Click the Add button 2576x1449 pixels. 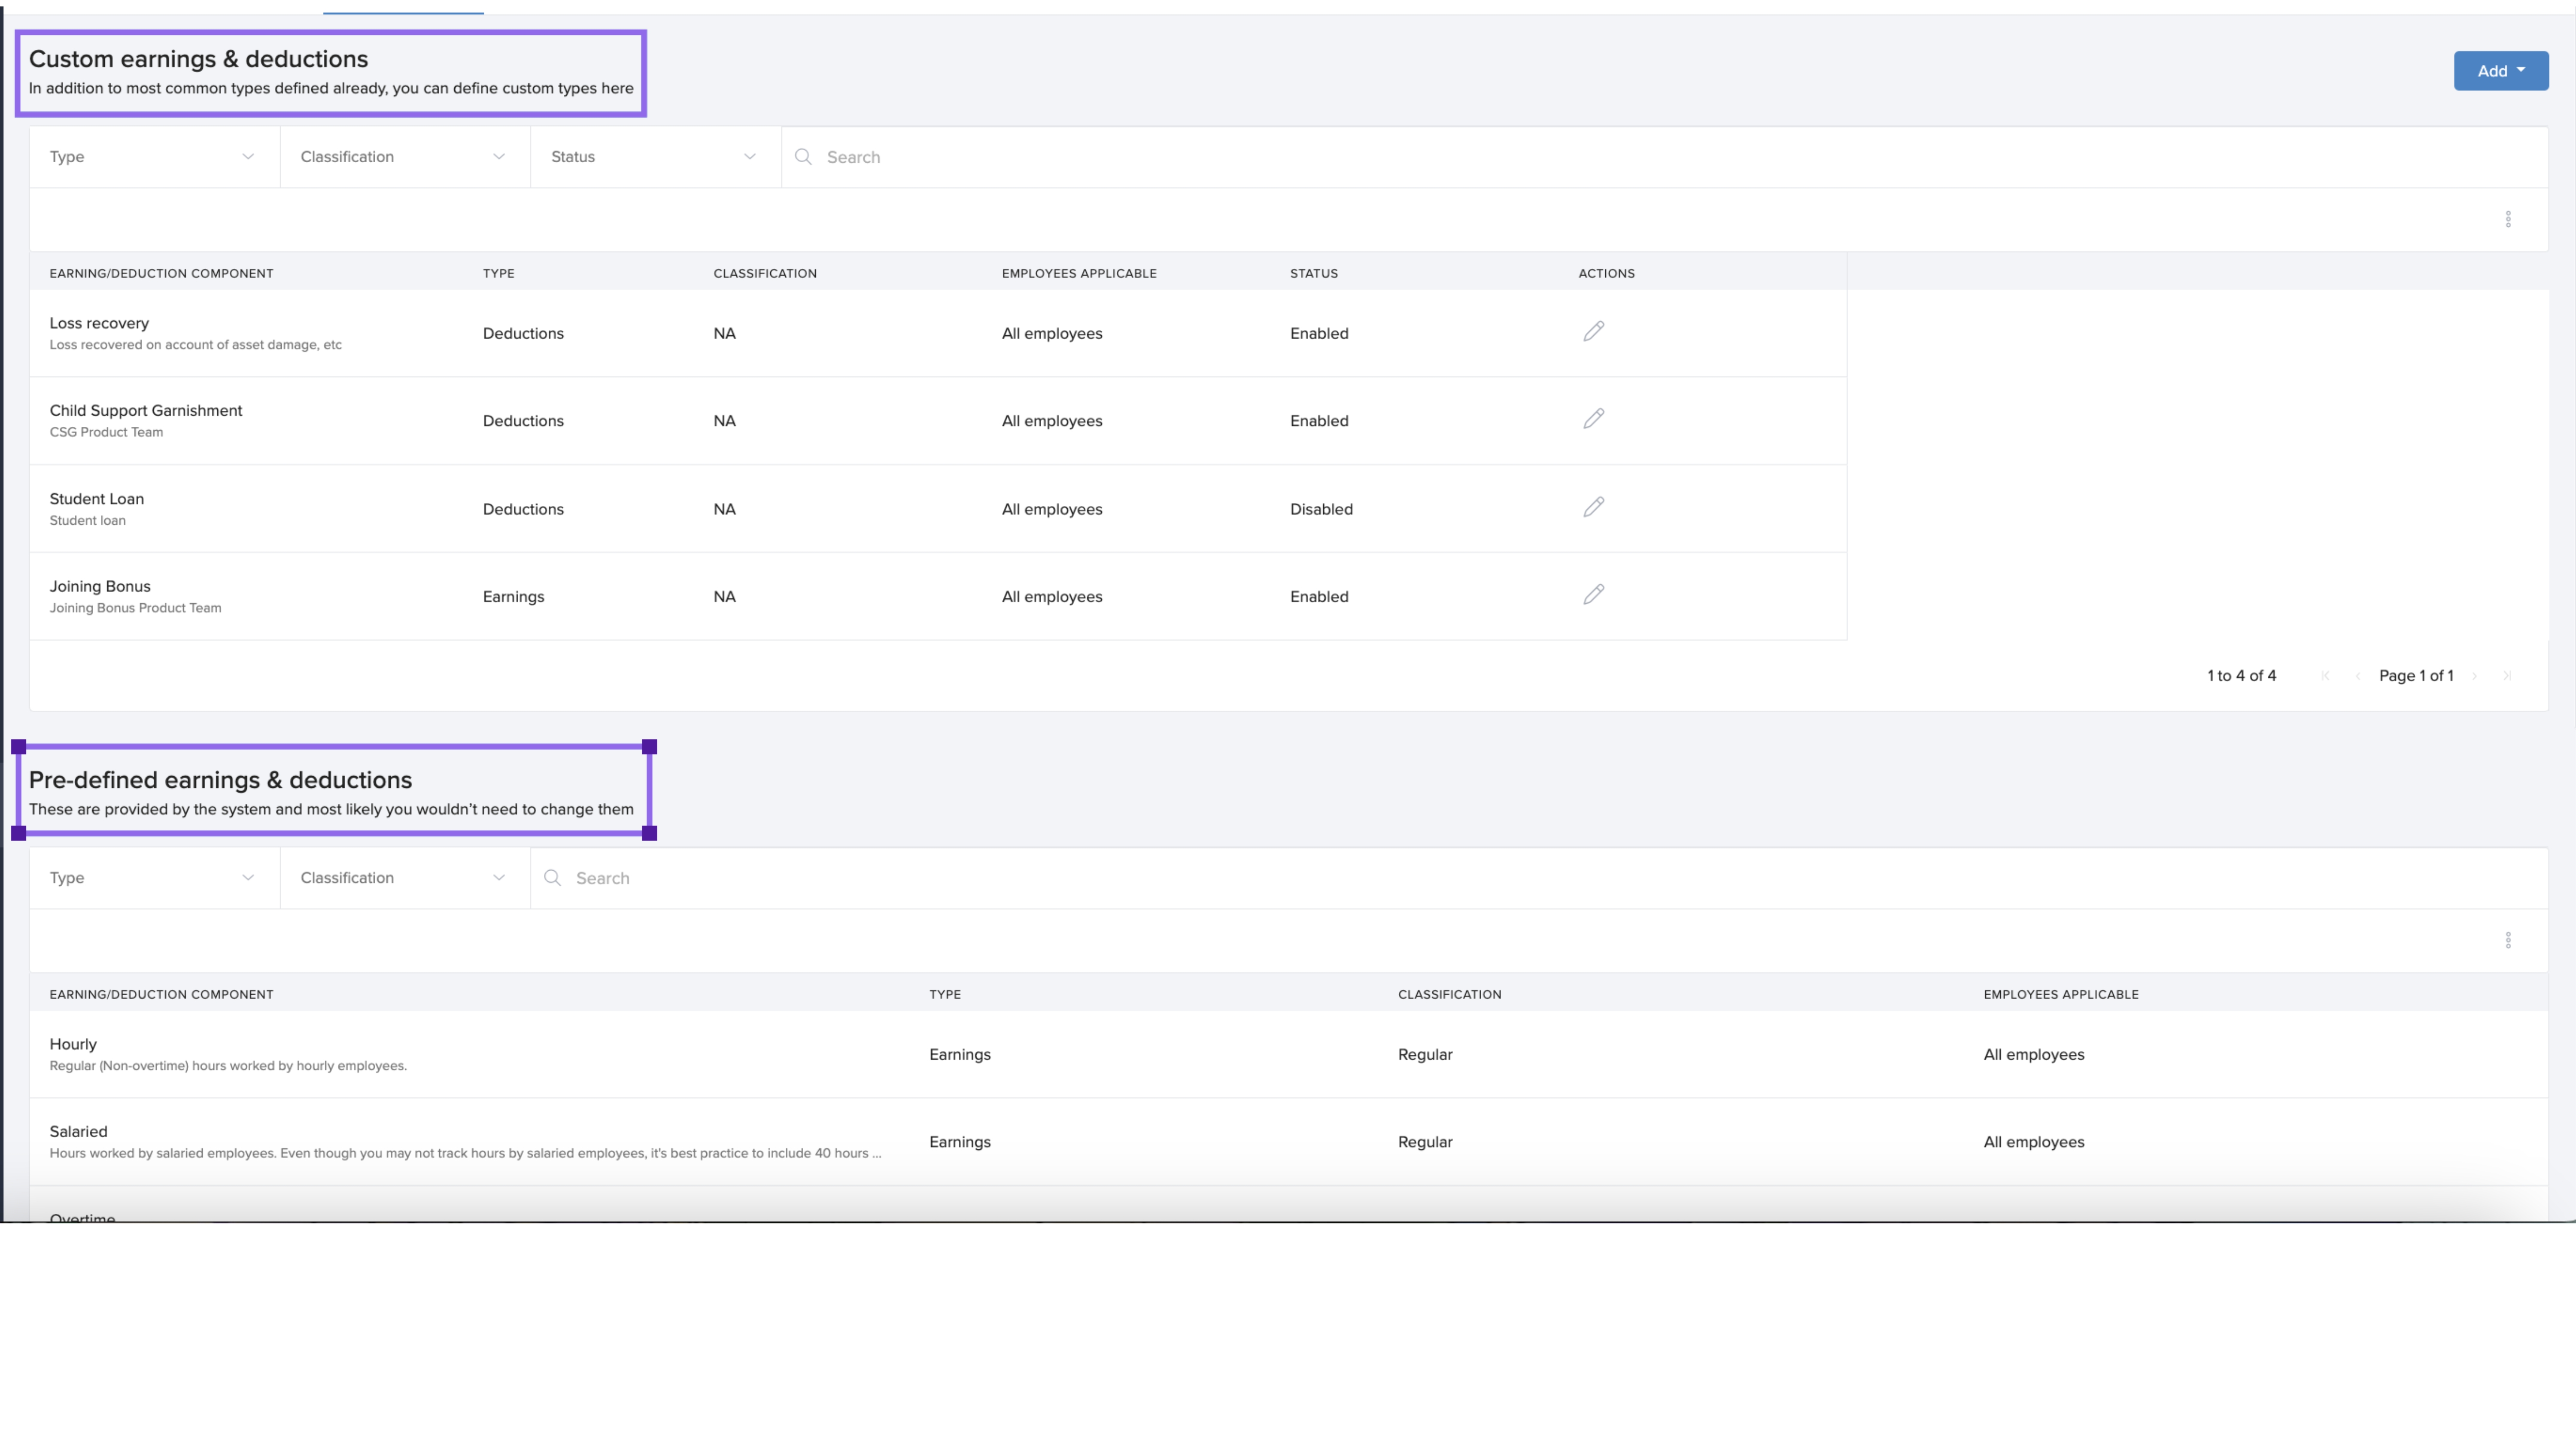pos(2500,71)
